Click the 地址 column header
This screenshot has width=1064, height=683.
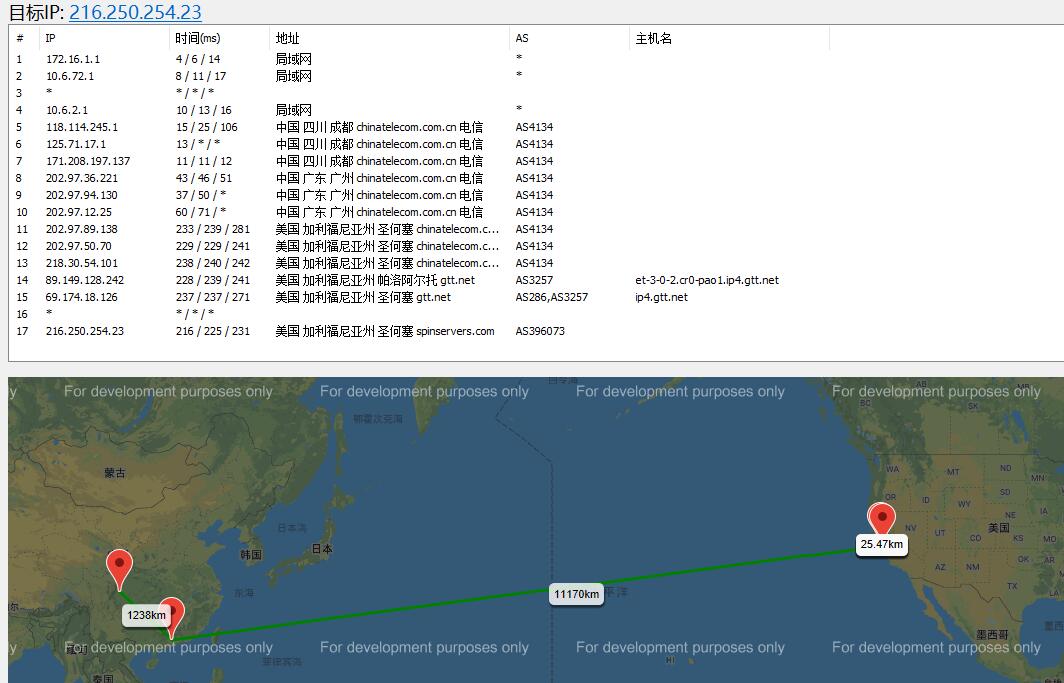point(287,38)
